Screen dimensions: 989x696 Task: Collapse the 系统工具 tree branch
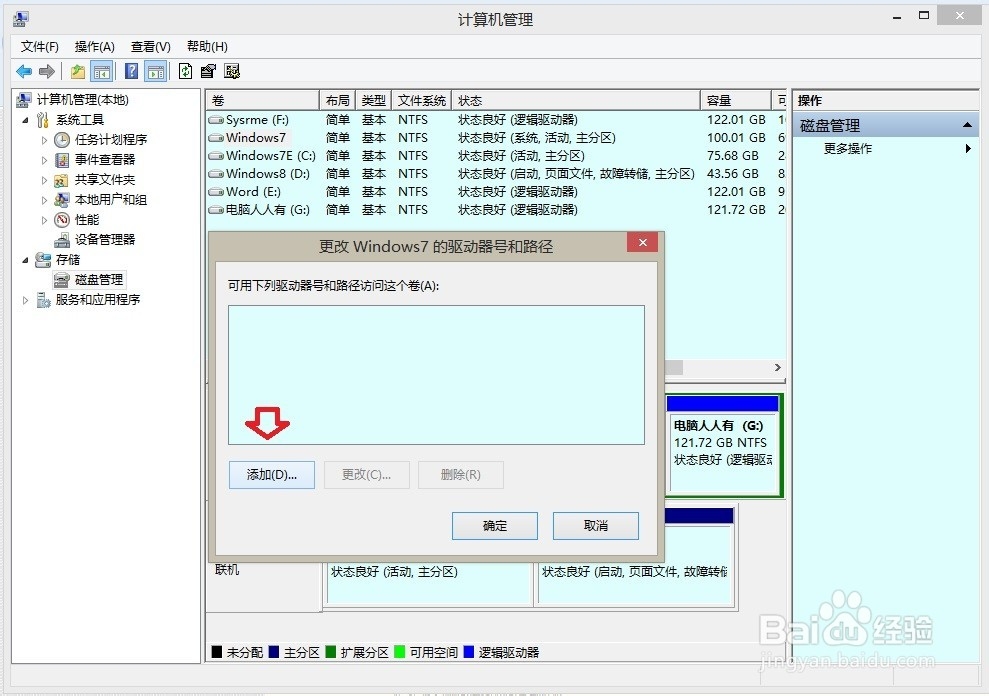click(26, 120)
